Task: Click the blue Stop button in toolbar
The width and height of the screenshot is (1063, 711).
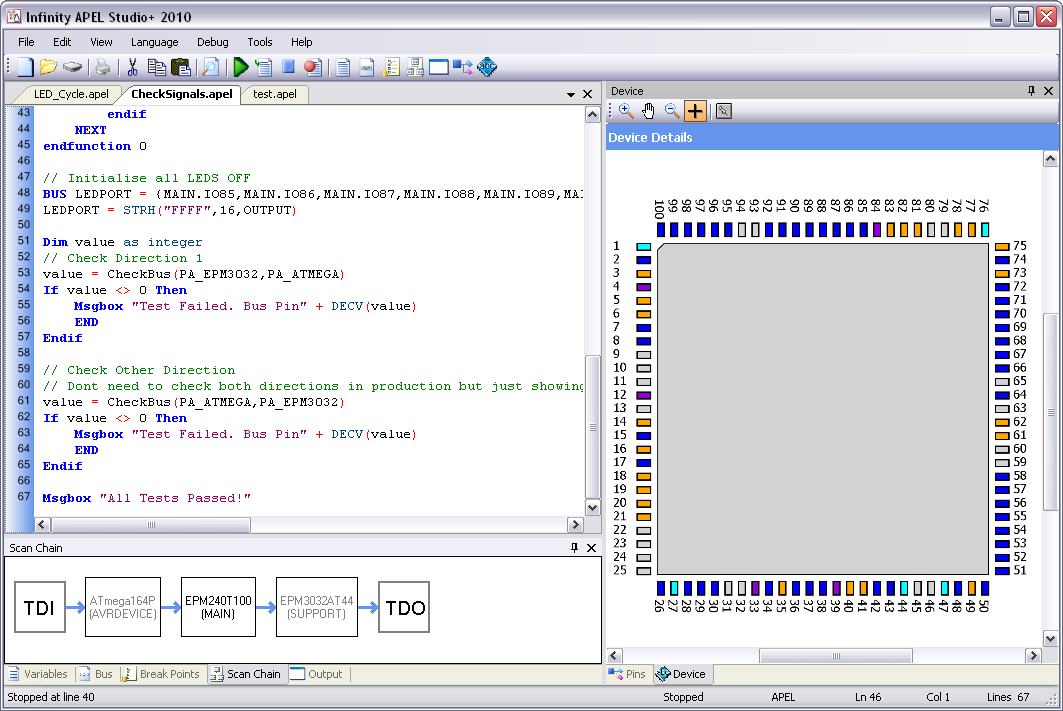Action: [x=288, y=67]
